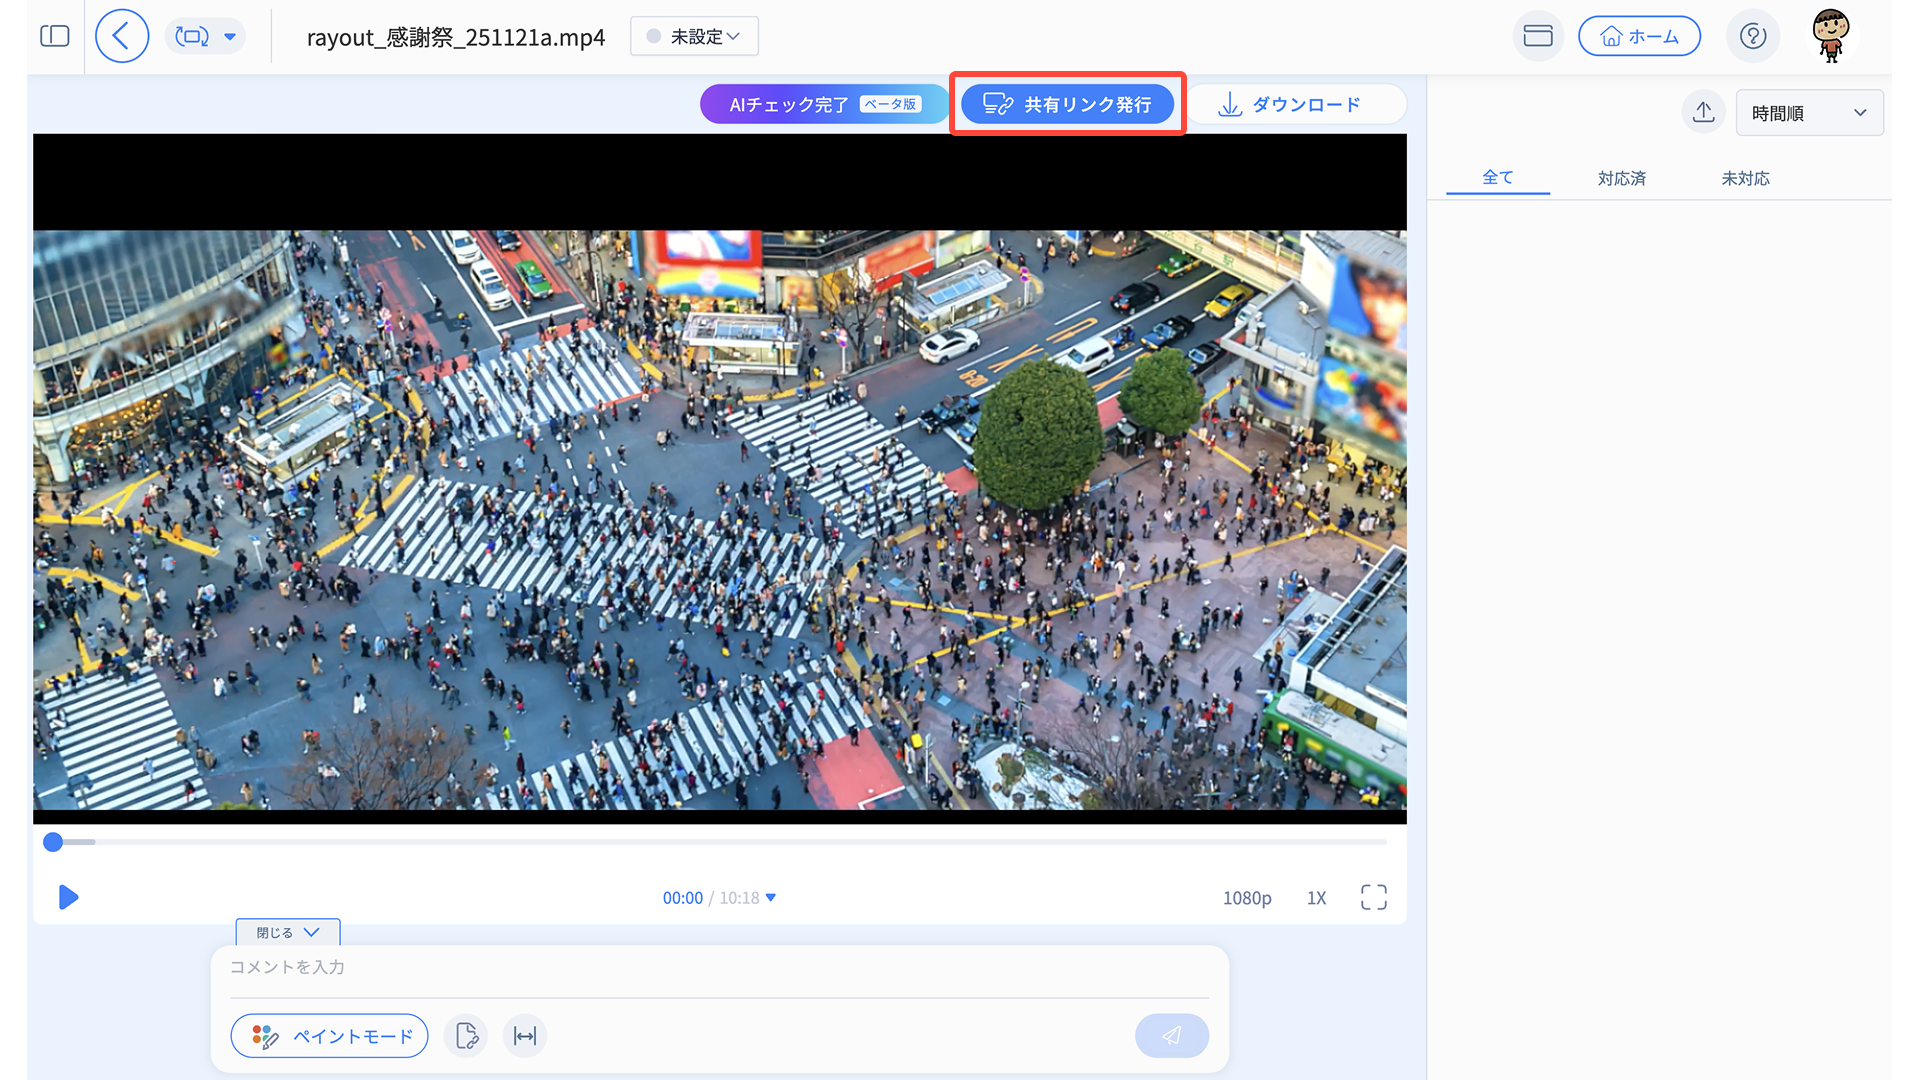The height and width of the screenshot is (1080, 1920).
Task: Toggle the left sidebar panel icon
Action: point(54,37)
